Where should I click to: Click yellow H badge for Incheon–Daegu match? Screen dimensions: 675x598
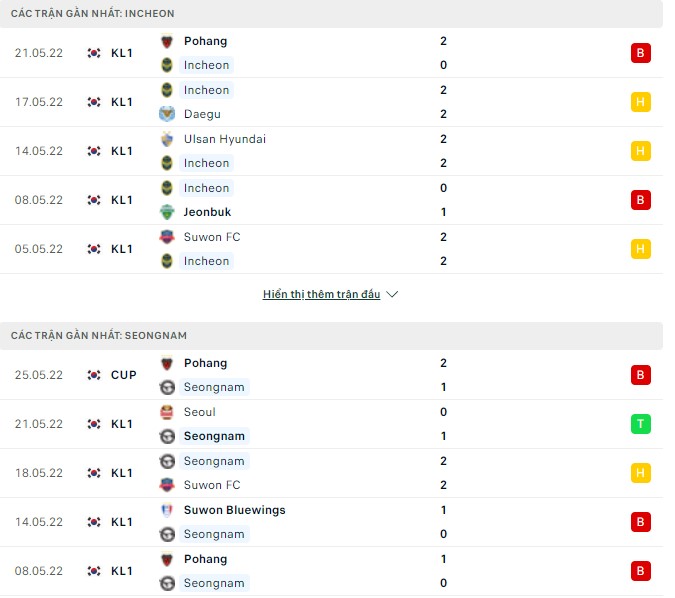tap(641, 102)
